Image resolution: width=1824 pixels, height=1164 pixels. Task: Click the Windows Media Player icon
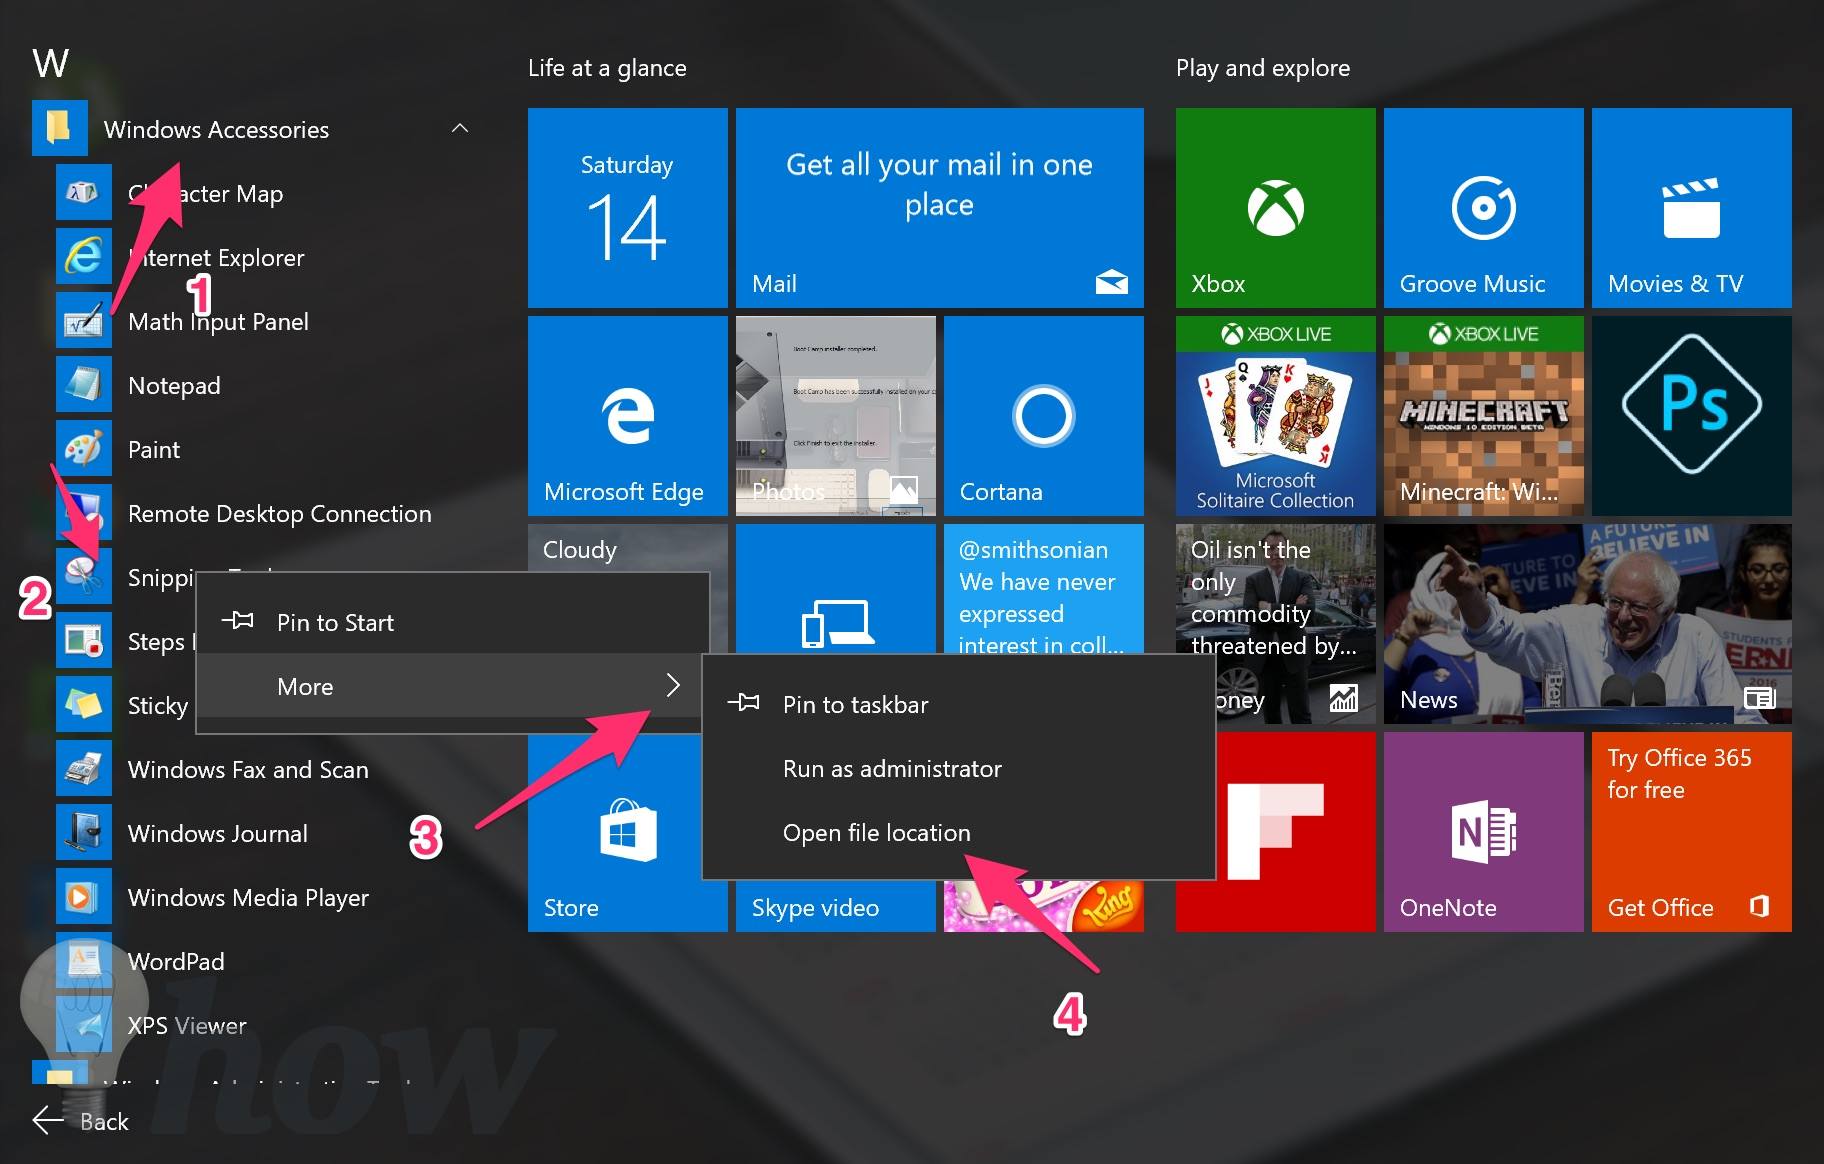click(83, 897)
